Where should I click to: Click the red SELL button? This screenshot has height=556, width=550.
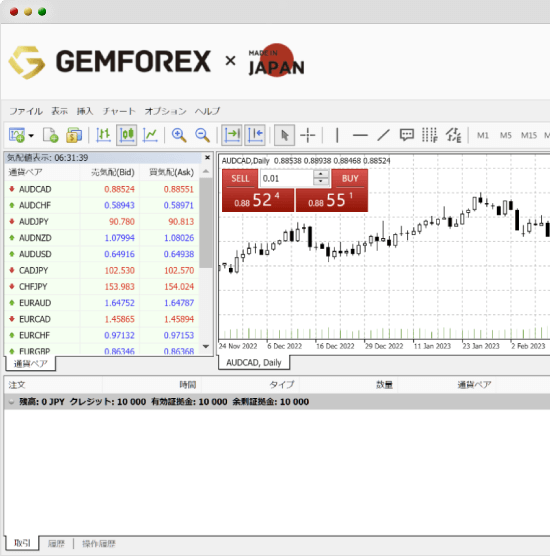(x=240, y=178)
